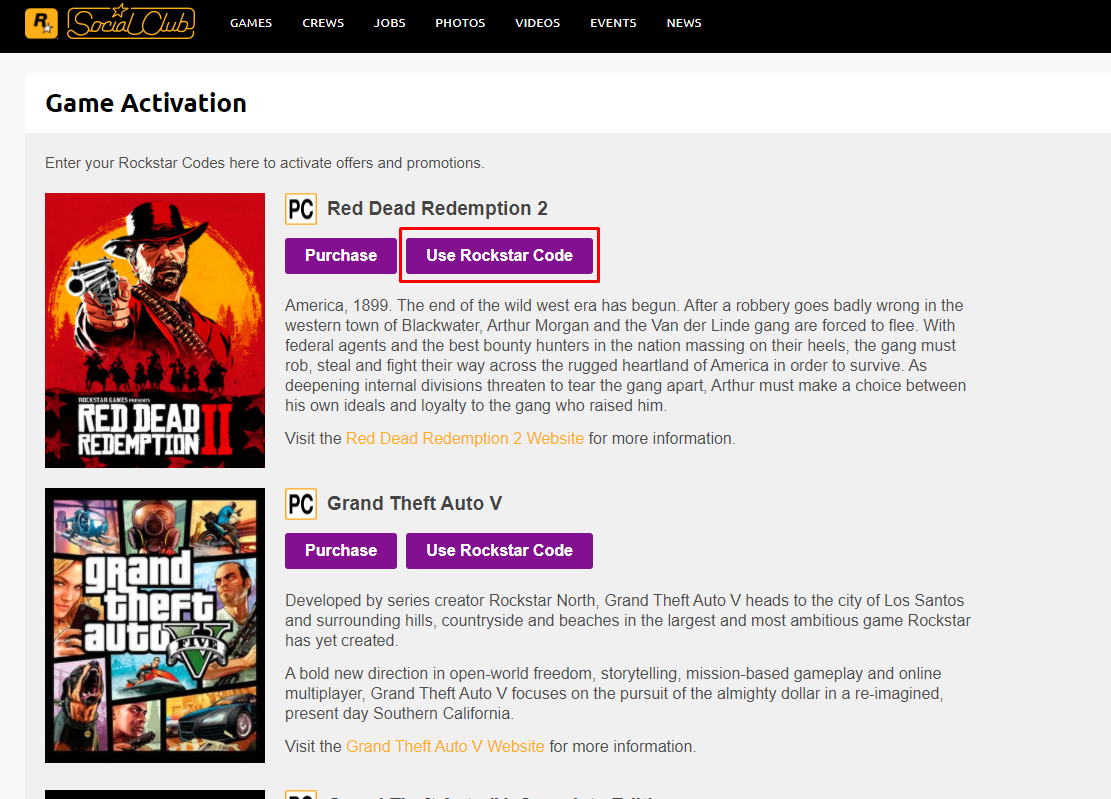Image resolution: width=1111 pixels, height=799 pixels.
Task: Open the Games menu
Action: [251, 23]
